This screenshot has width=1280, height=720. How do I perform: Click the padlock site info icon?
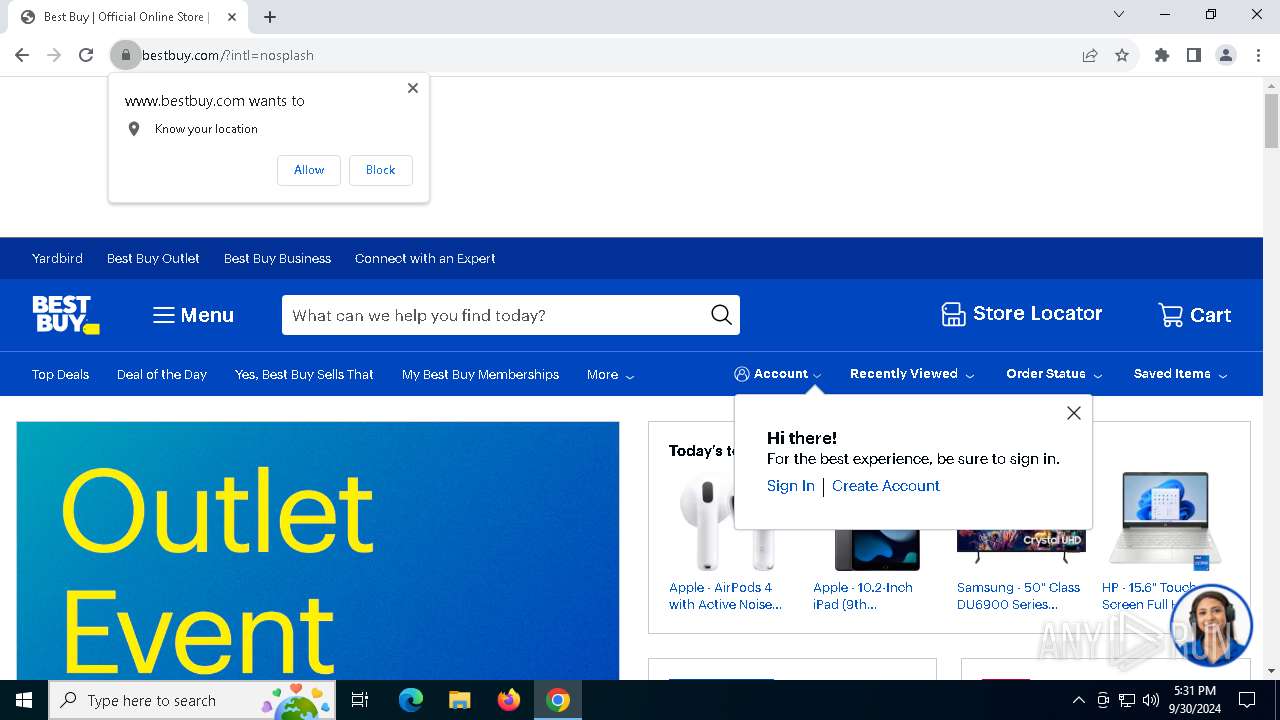coord(125,55)
